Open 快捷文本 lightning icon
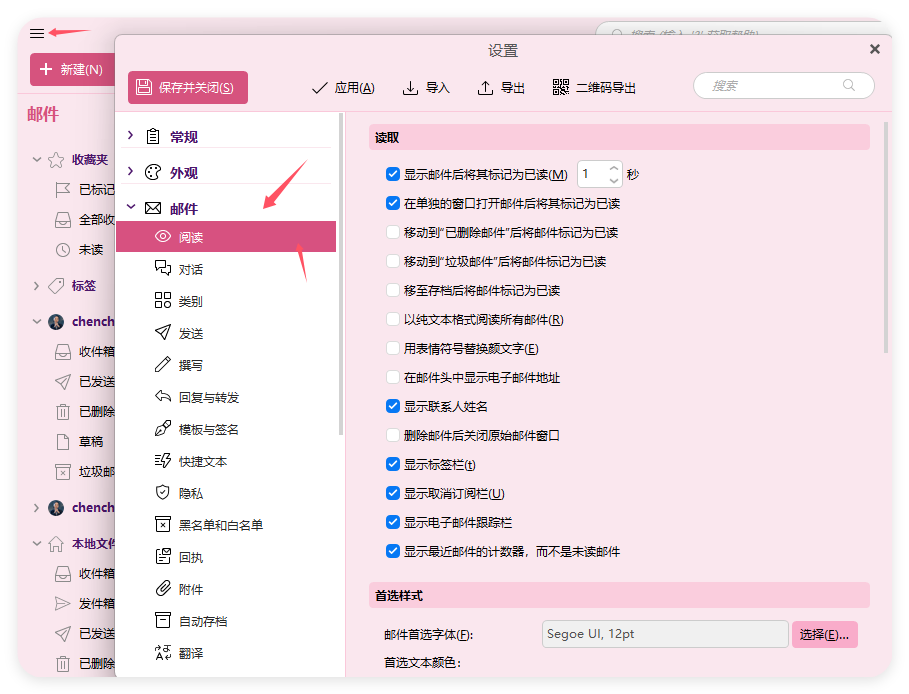This screenshot has height=694, width=909. tap(163, 460)
